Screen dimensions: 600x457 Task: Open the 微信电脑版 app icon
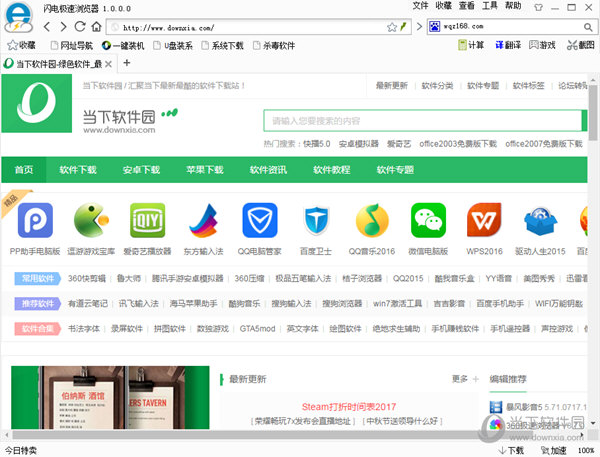(428, 220)
